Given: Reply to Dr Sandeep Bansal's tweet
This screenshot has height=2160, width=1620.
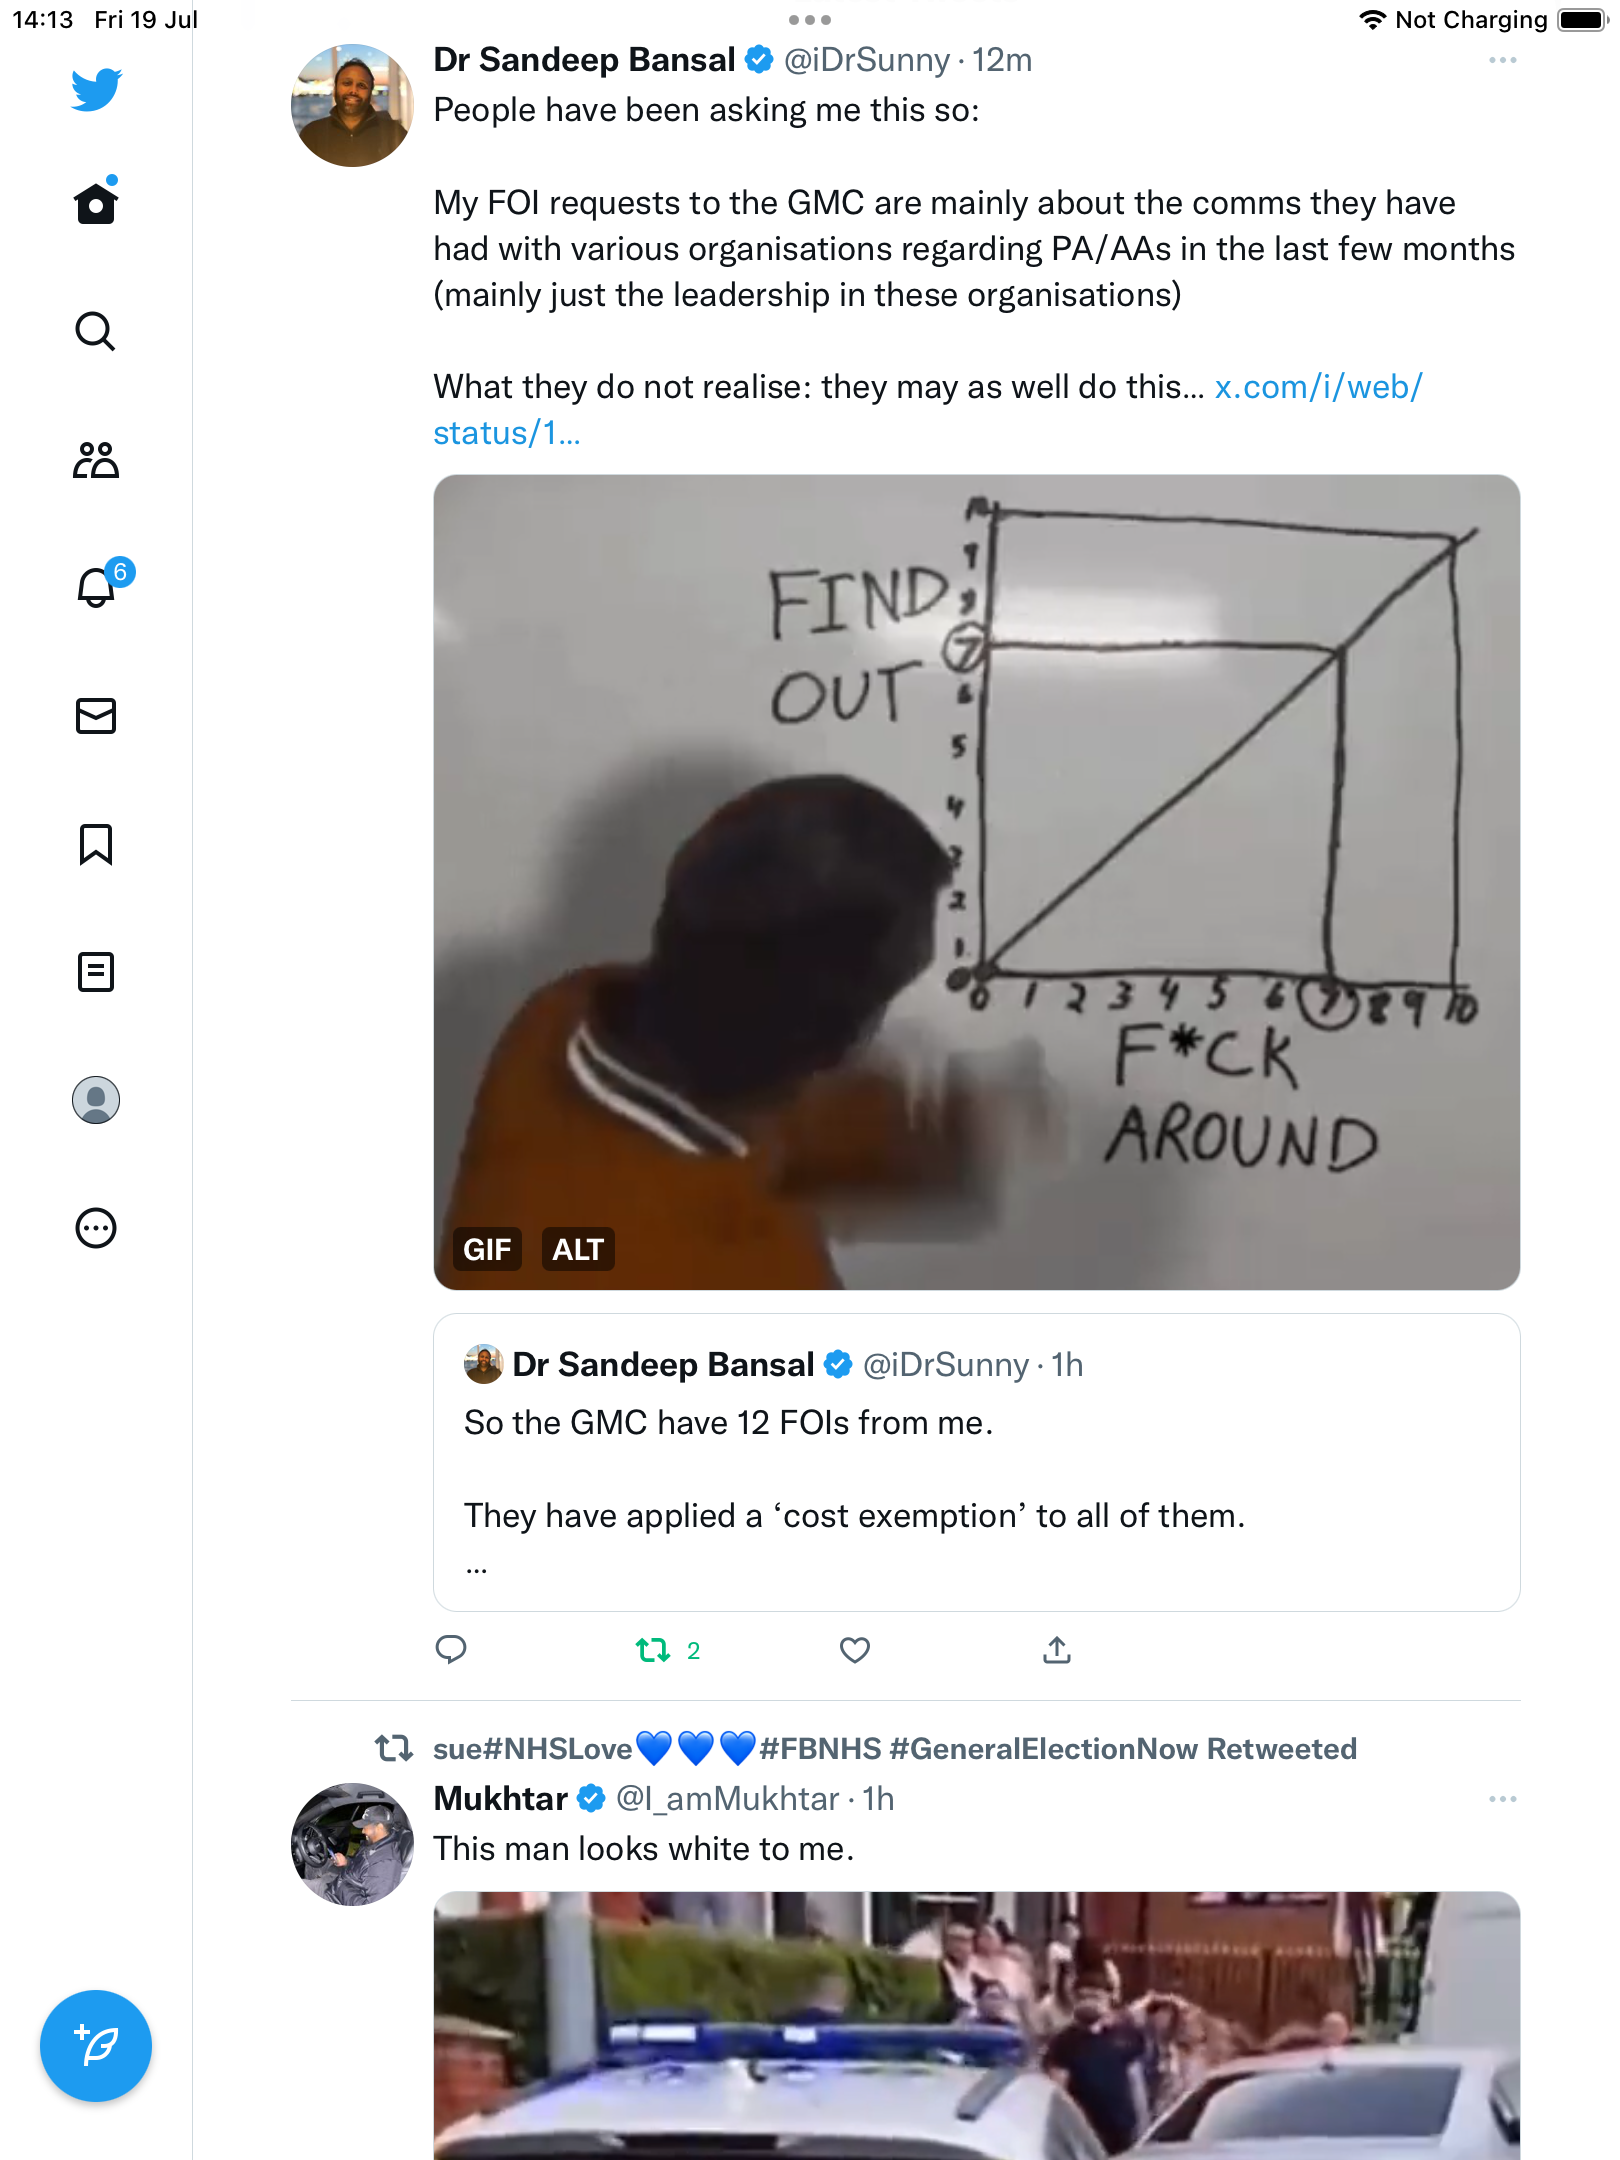Looking at the screenshot, I should (x=451, y=1650).
